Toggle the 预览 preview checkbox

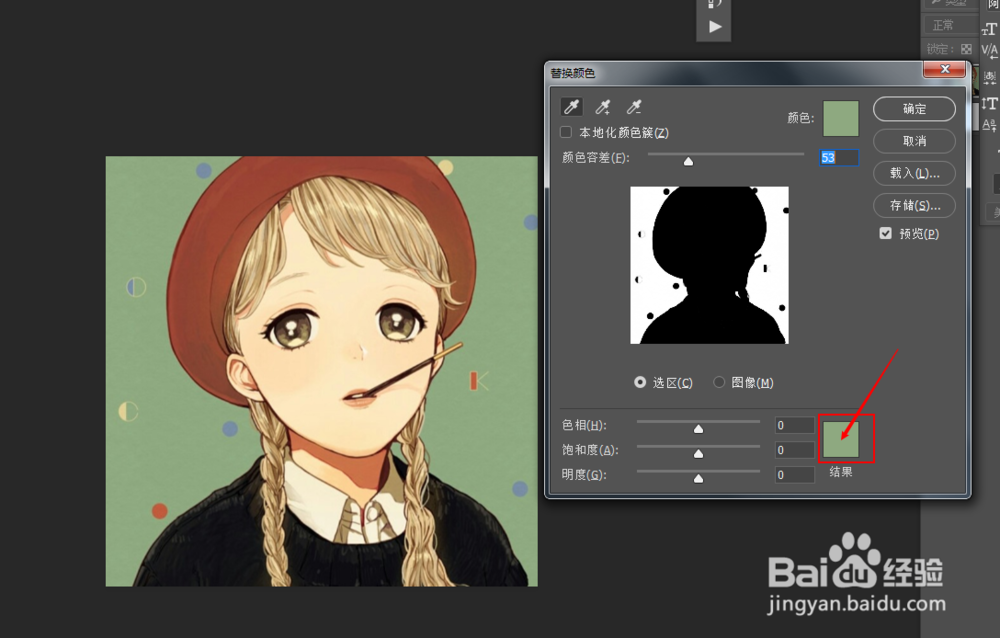click(x=885, y=234)
